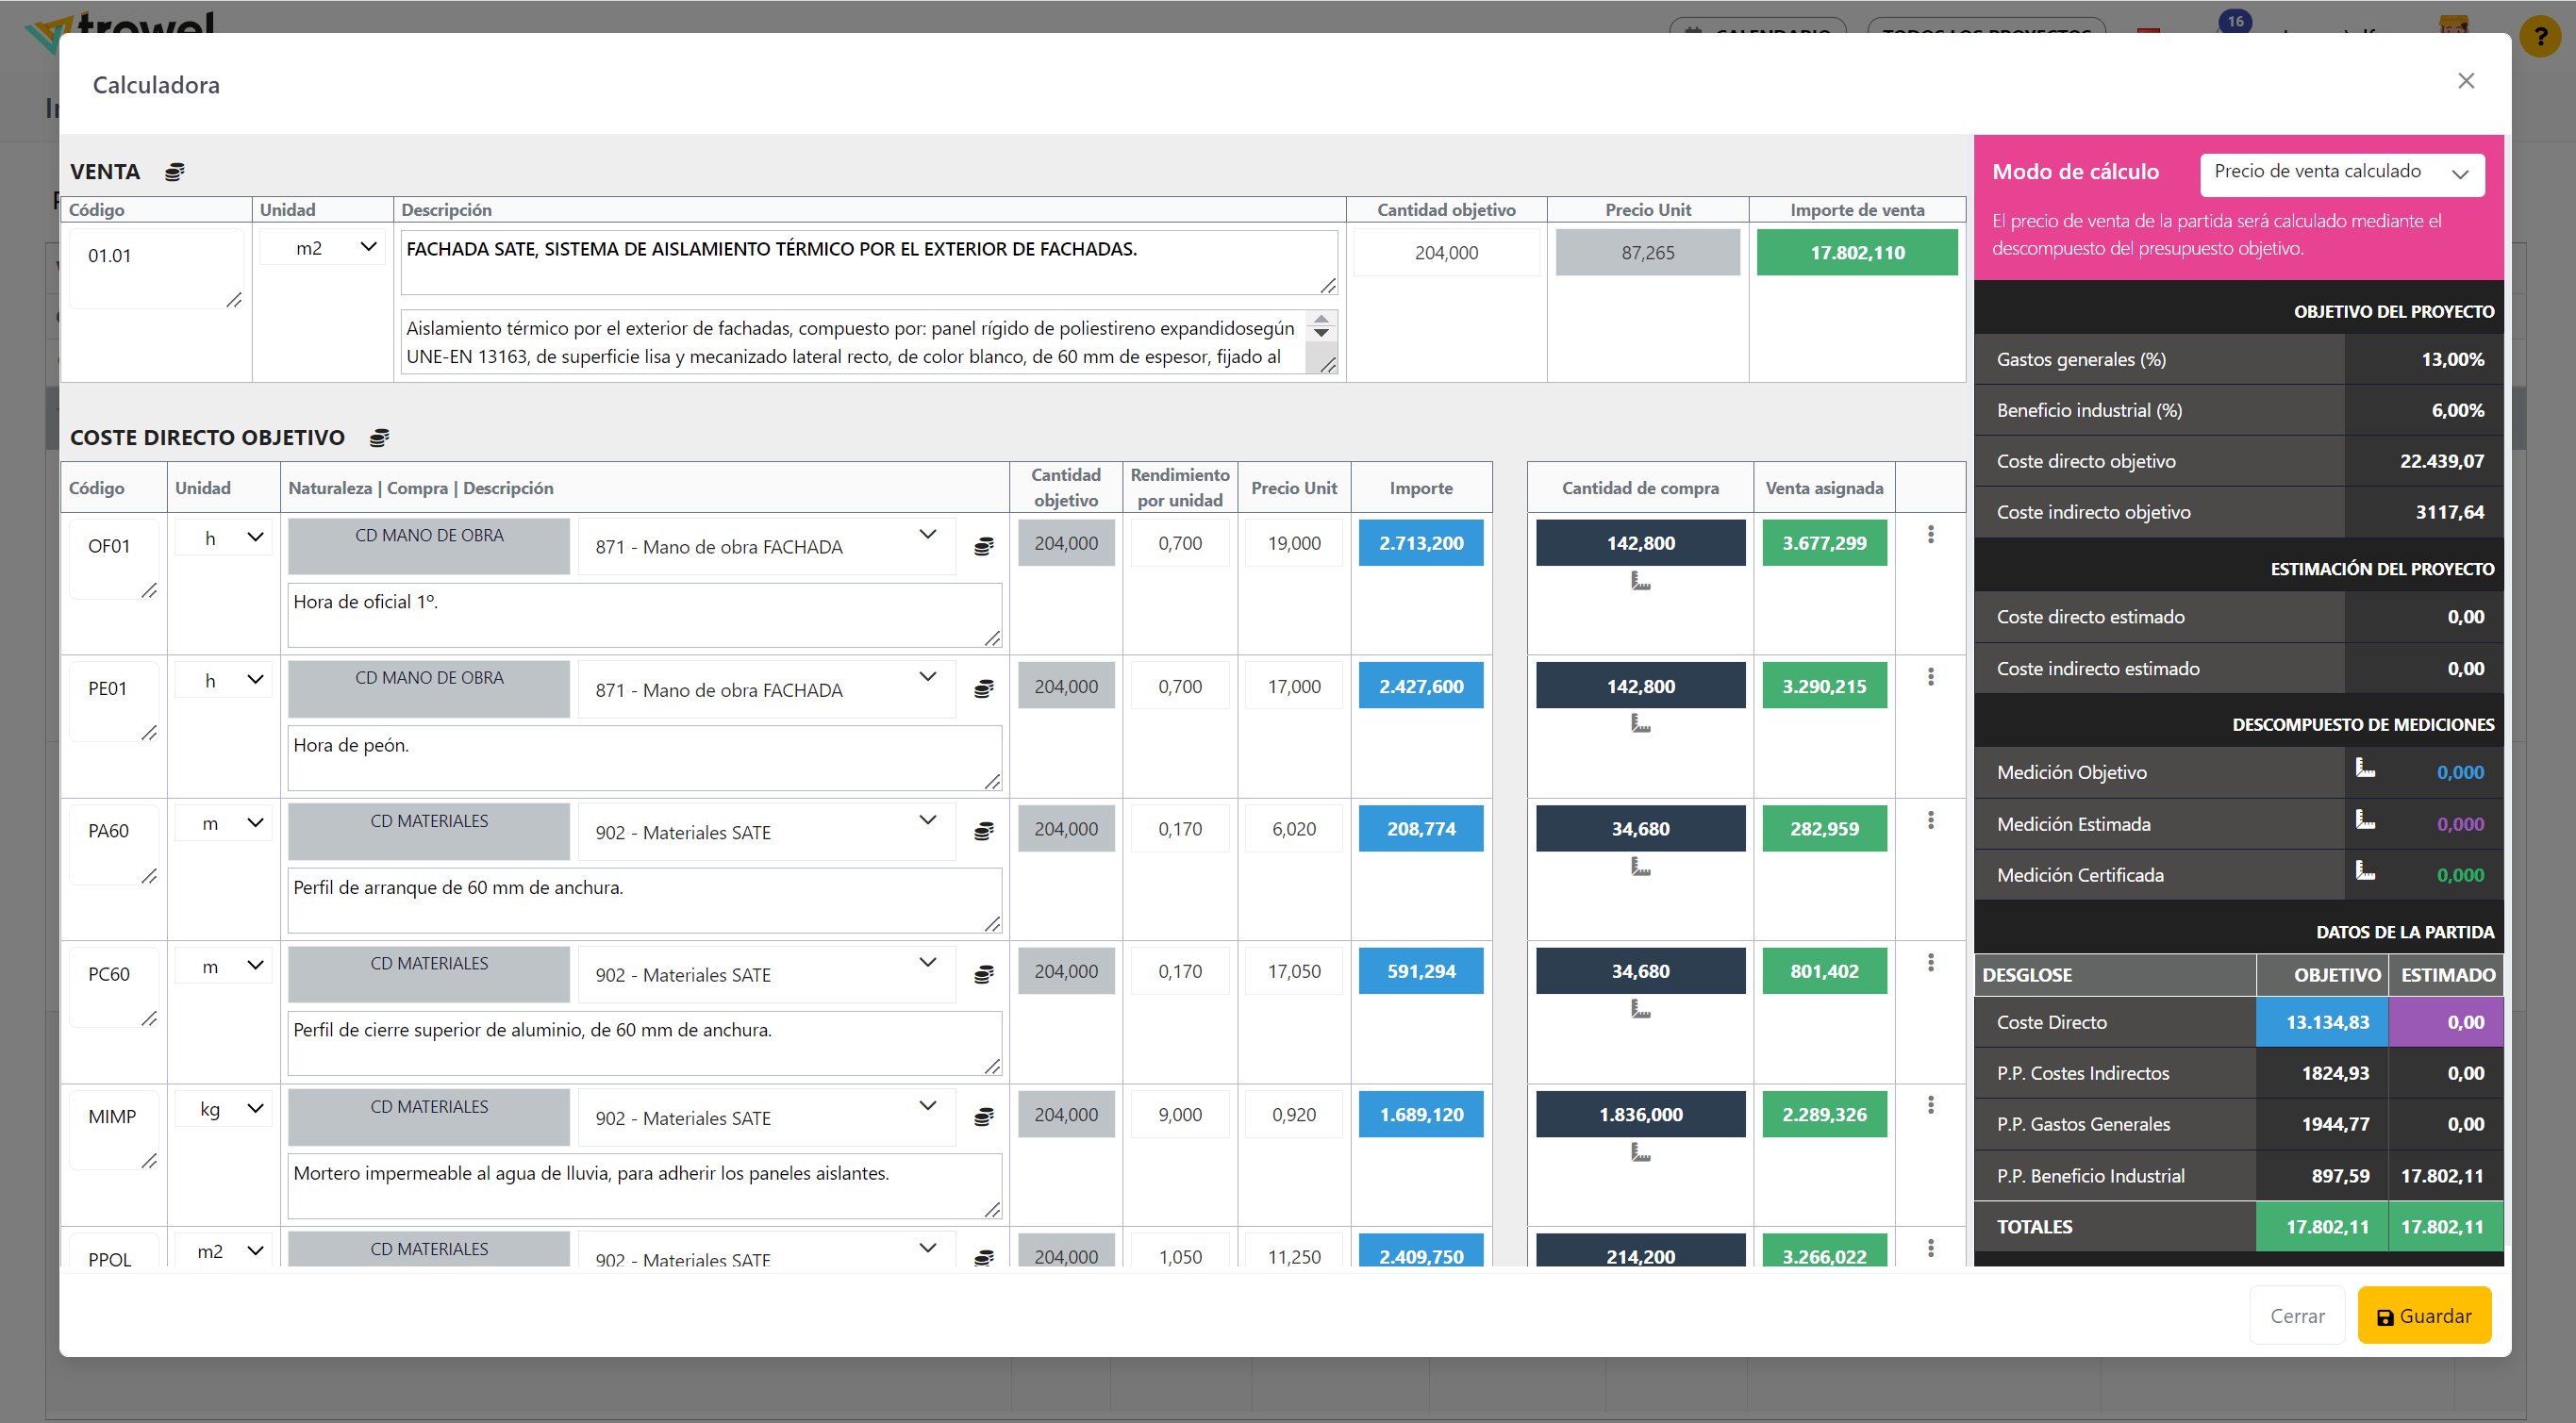Screen dimensions: 2576x1423
Task: Open three-dot menu for MIMP row
Action: [x=1930, y=1105]
